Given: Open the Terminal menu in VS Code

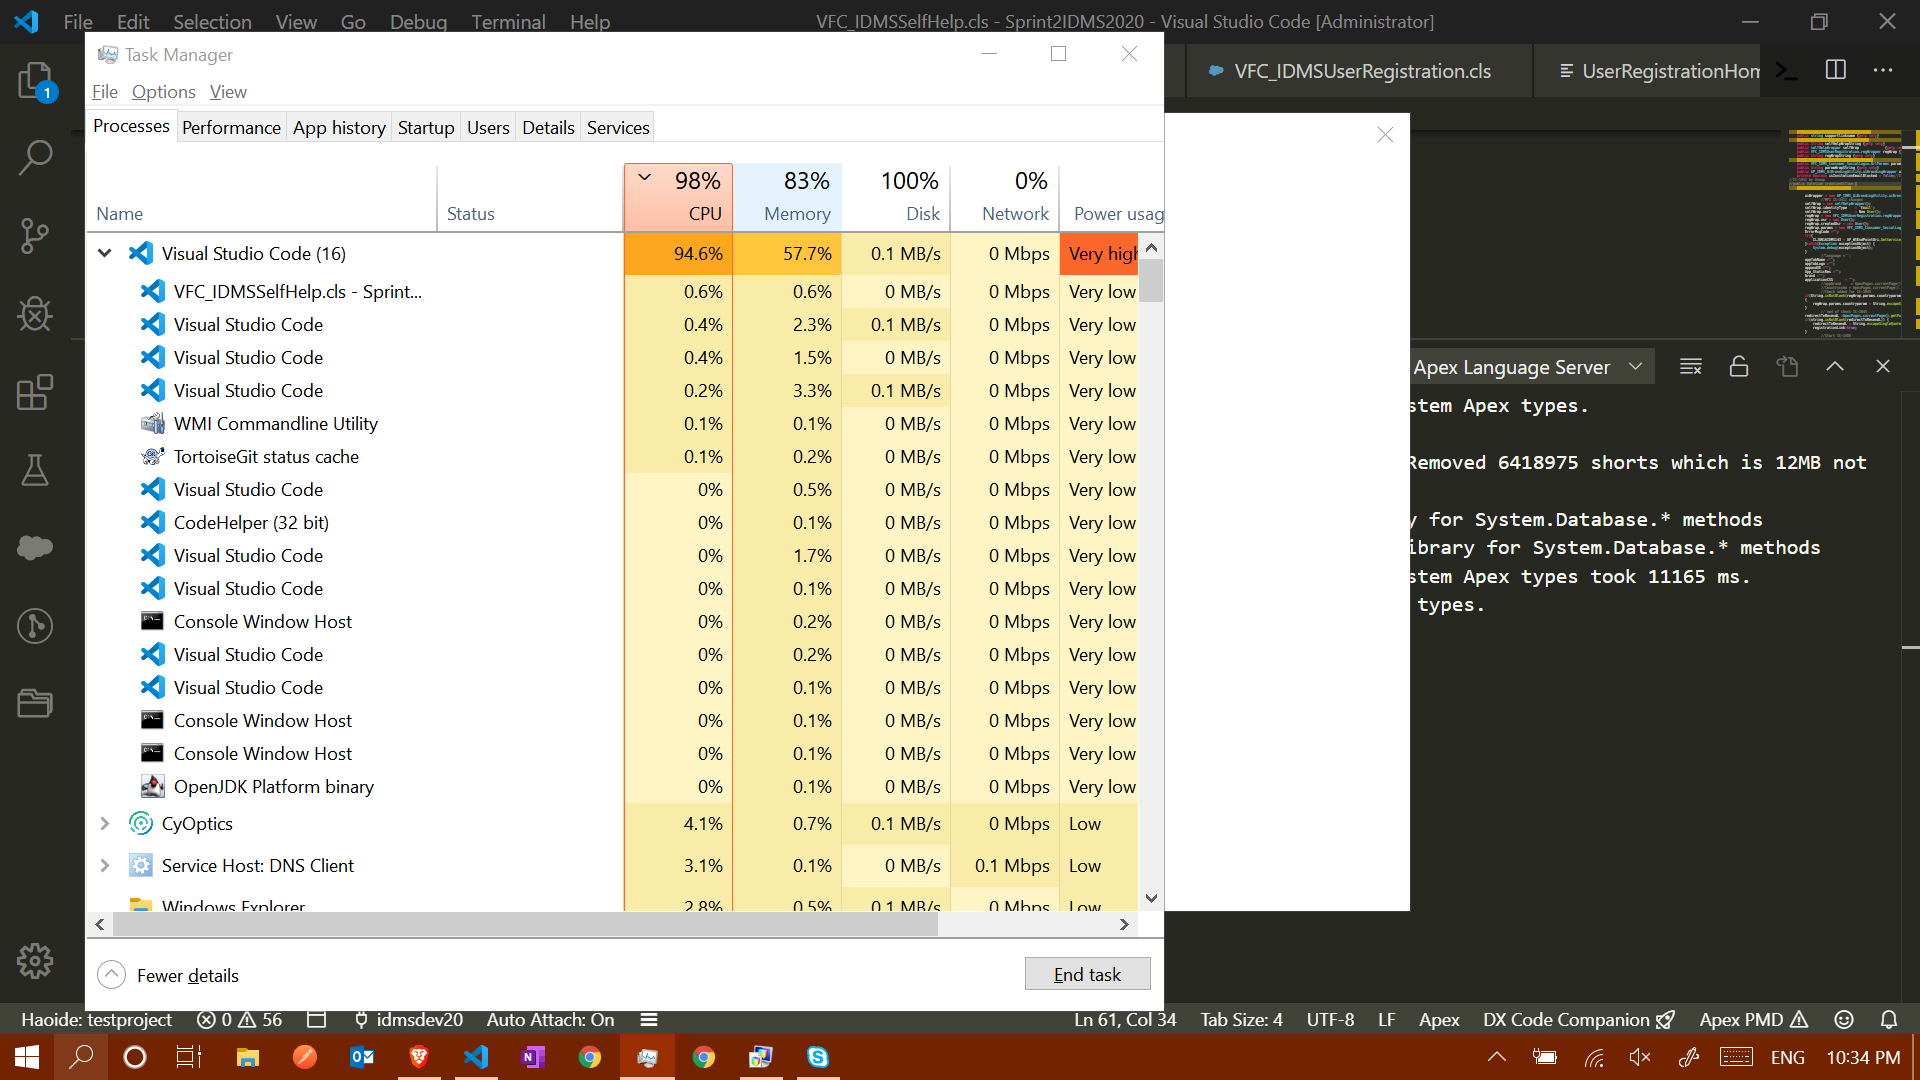Looking at the screenshot, I should tap(508, 21).
